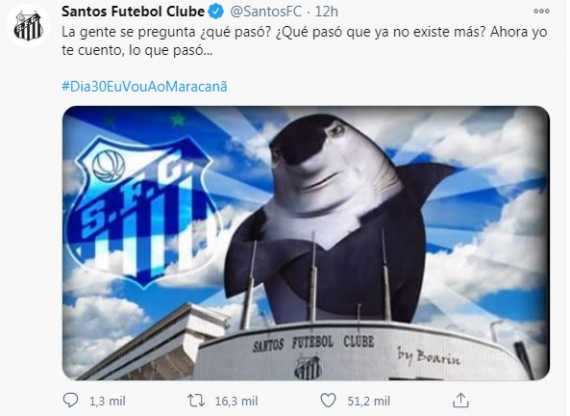Click the Santos Futebol Clube display name
Image resolution: width=570 pixels, height=416 pixels.
133,12
